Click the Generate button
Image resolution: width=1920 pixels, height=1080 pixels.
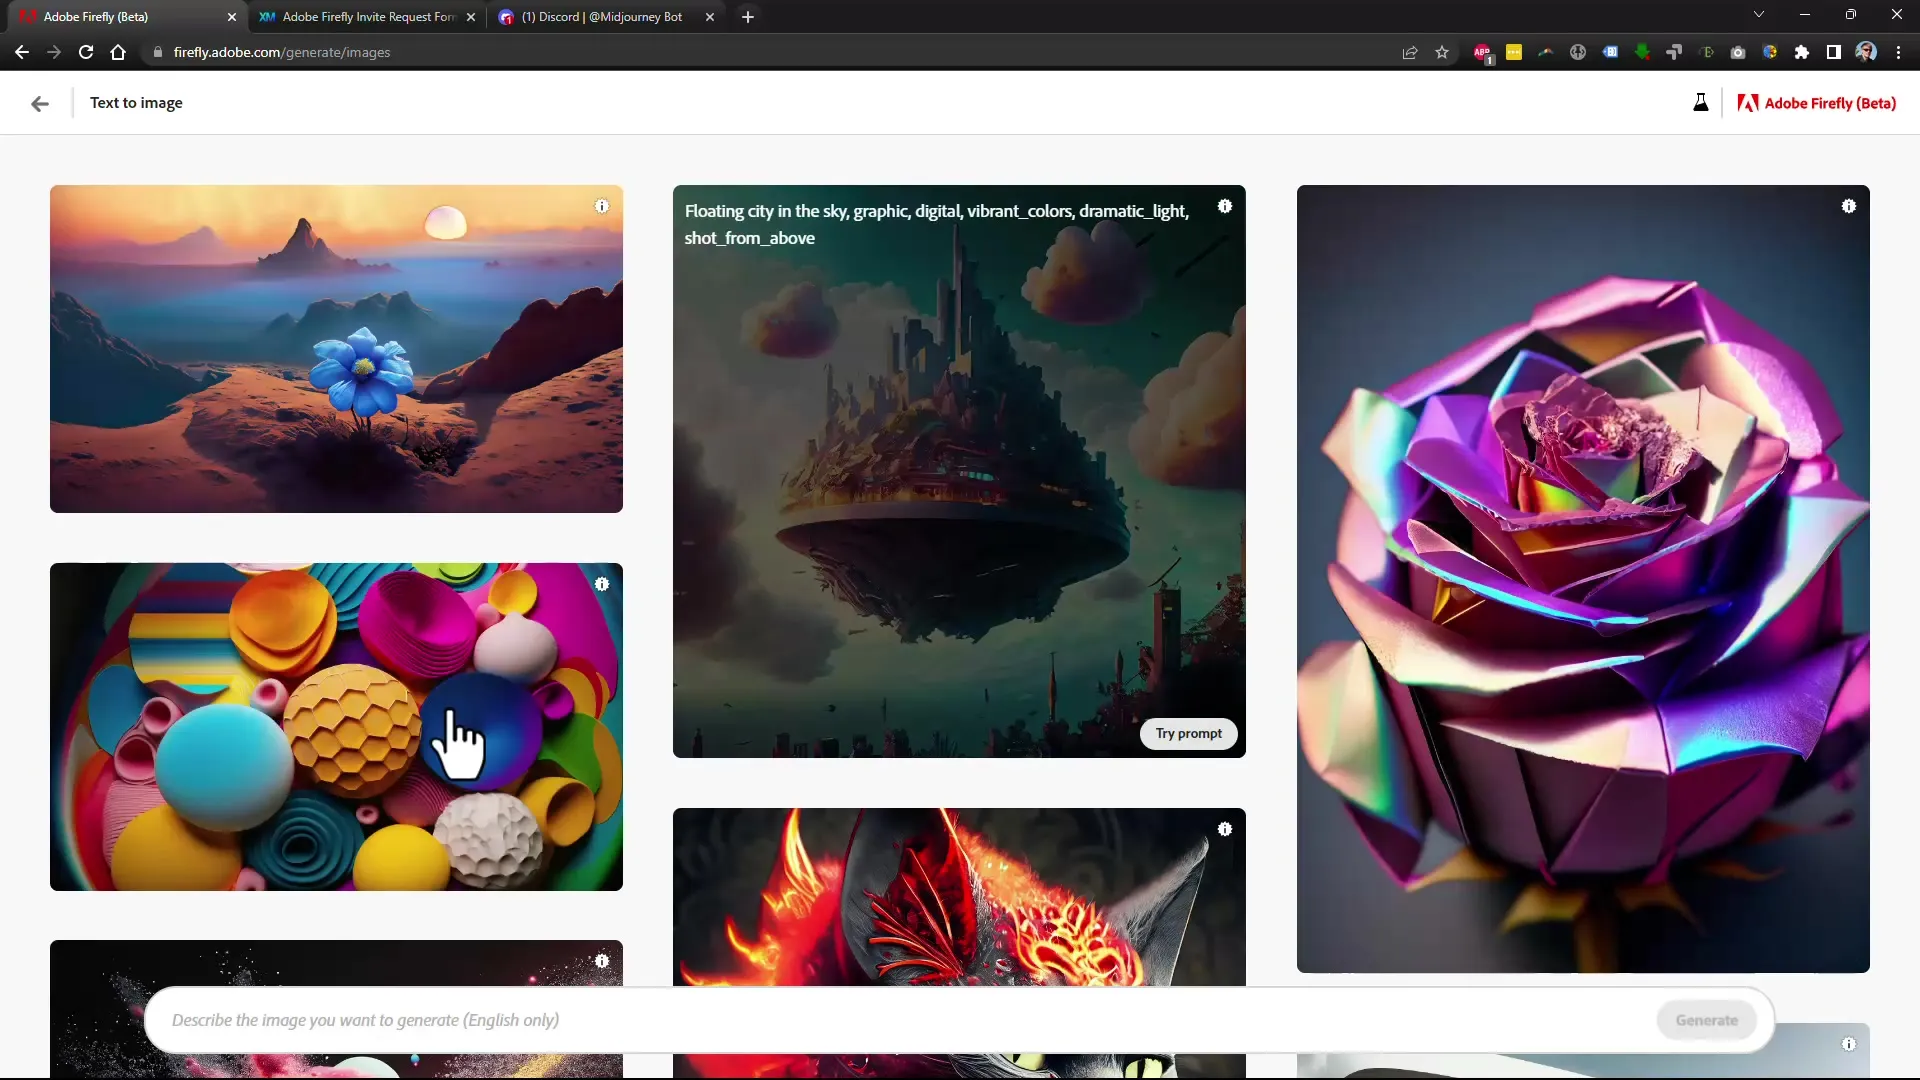[x=1708, y=1019]
